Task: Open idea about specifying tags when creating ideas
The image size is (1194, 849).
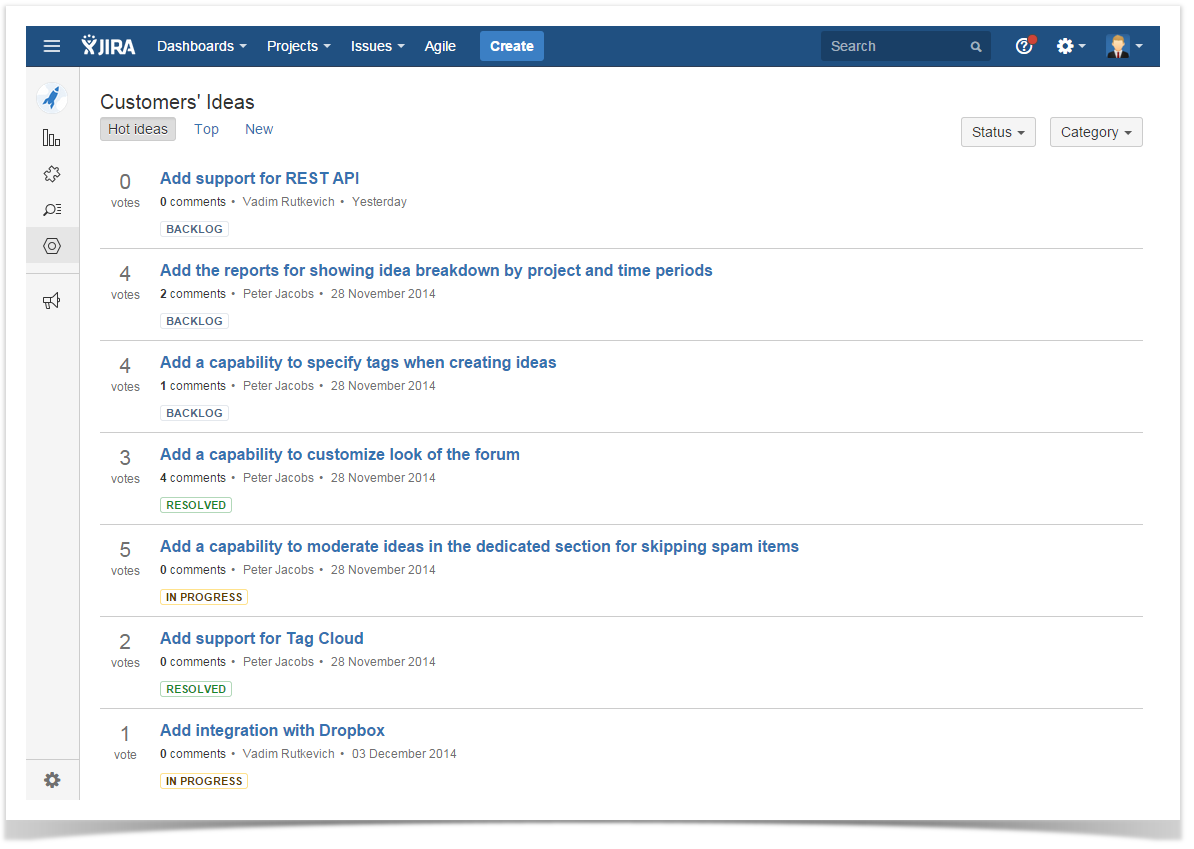Action: 358,362
